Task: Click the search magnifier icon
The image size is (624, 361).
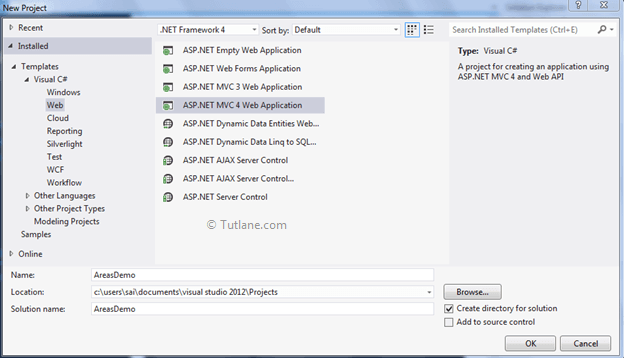Action: pyautogui.click(x=602, y=29)
